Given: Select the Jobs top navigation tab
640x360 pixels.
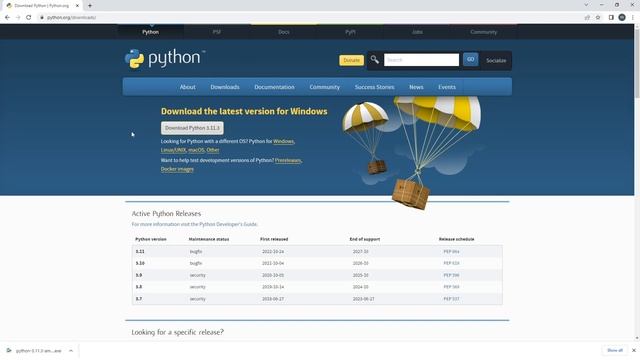Looking at the screenshot, I should pyautogui.click(x=417, y=32).
